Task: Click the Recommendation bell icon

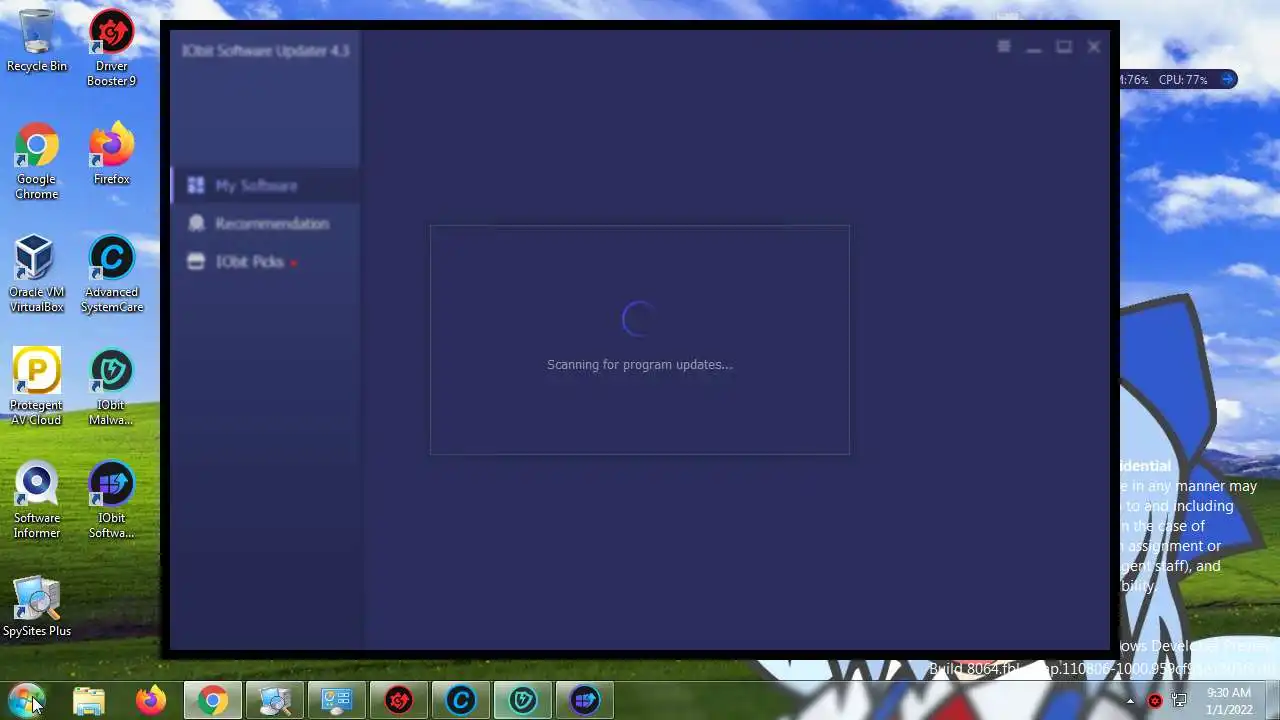Action: click(x=196, y=223)
